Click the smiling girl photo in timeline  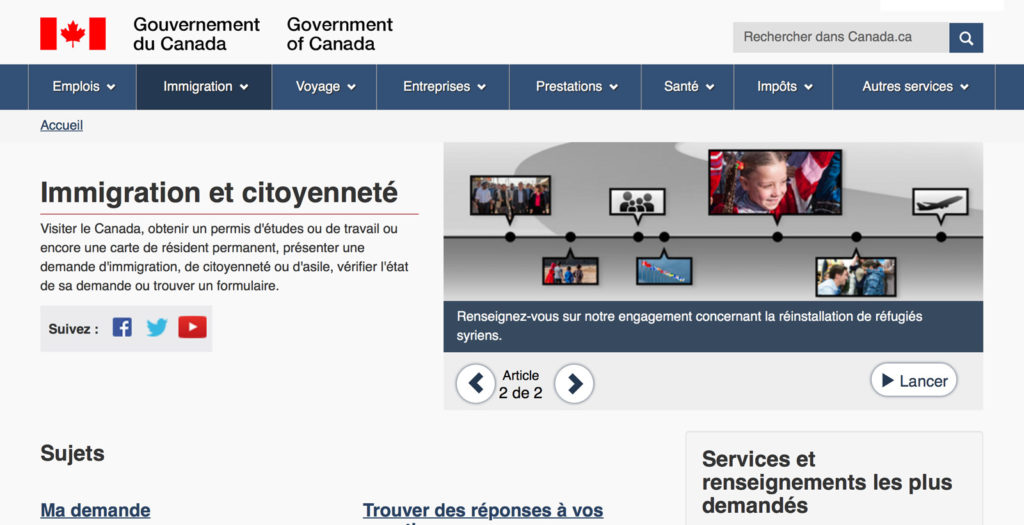point(774,182)
